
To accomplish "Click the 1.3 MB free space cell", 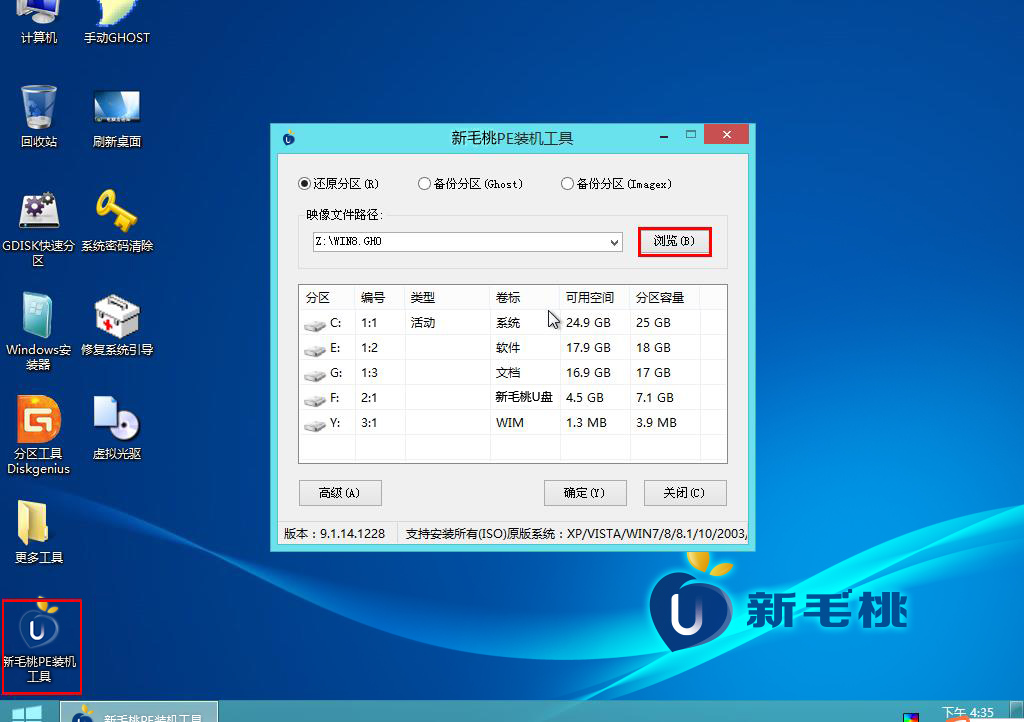I will [x=586, y=423].
